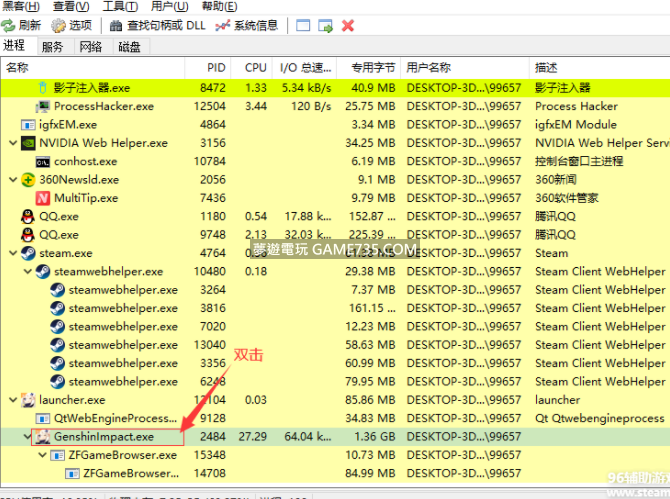Image resolution: width=670 pixels, height=499 pixels.
Task: Sort by the 专用字节 column header
Action: pos(369,68)
